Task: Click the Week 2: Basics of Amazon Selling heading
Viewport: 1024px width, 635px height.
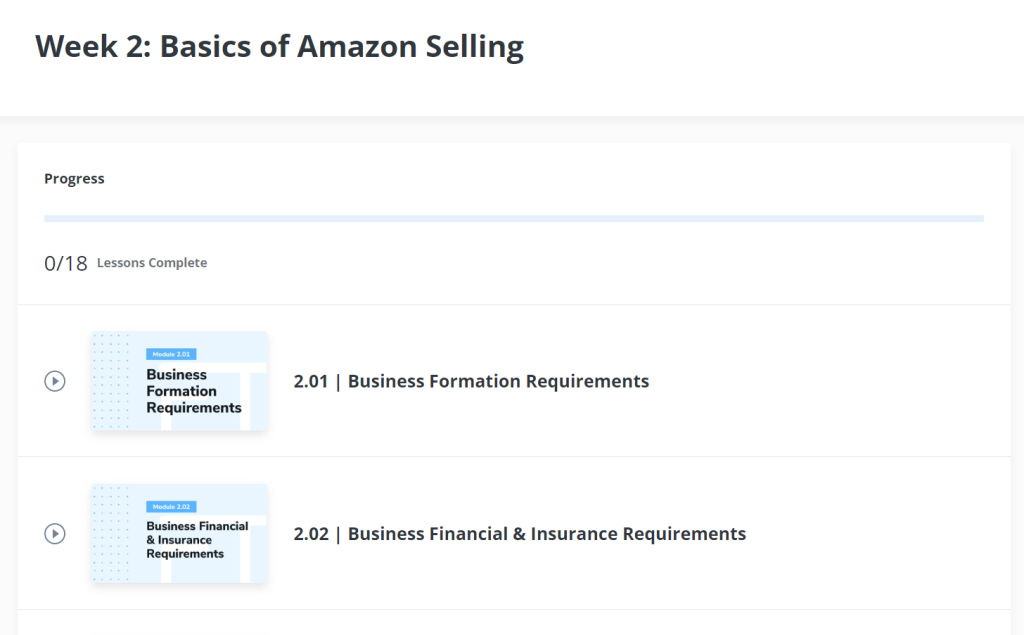Action: [x=280, y=46]
